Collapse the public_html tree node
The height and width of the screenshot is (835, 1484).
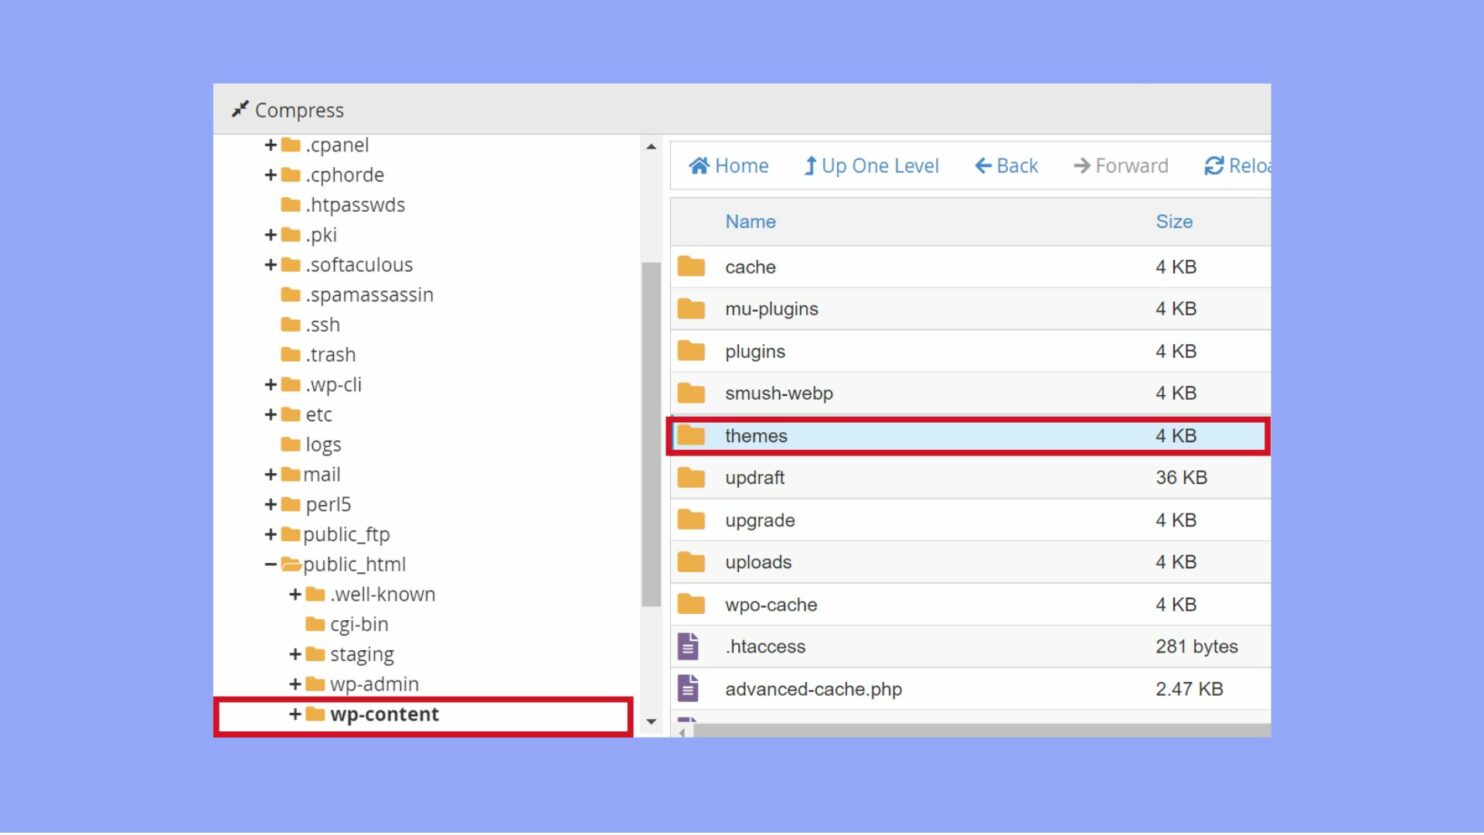(269, 563)
